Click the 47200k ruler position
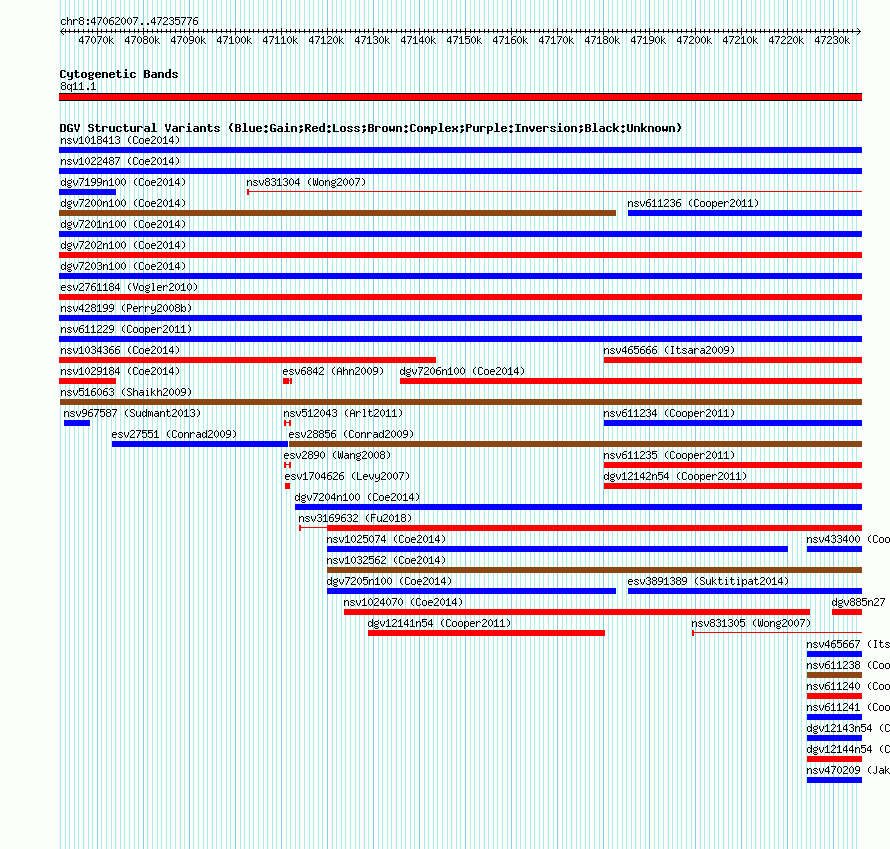Image resolution: width=890 pixels, height=849 pixels. 694,40
